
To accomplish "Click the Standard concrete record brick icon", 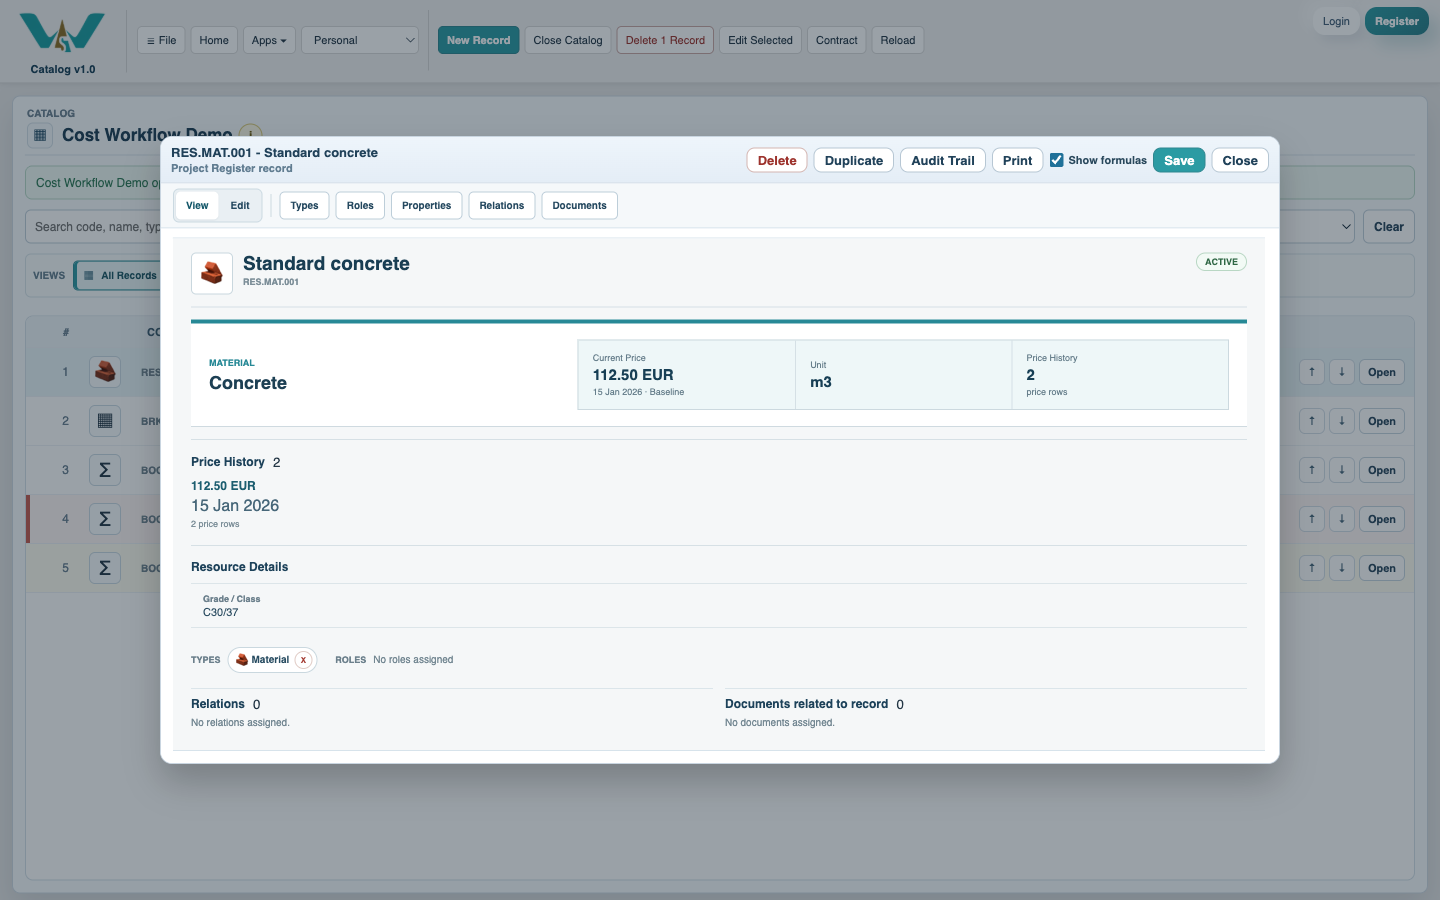I will pos(212,273).
